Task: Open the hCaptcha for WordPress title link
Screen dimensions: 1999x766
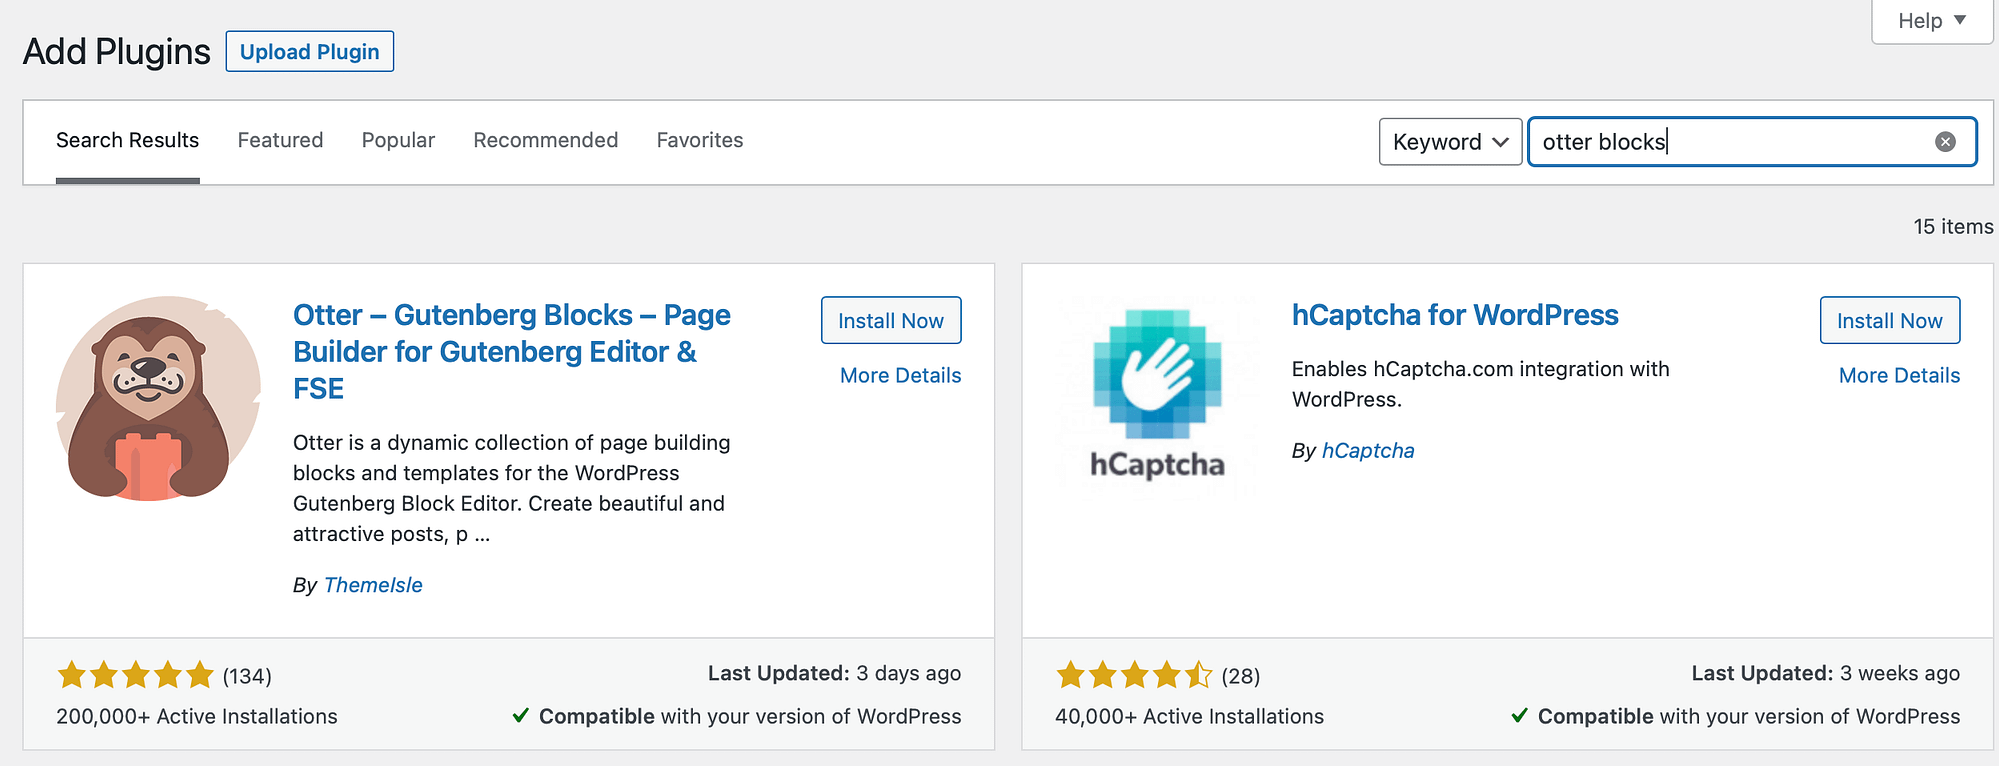Action: pyautogui.click(x=1455, y=315)
